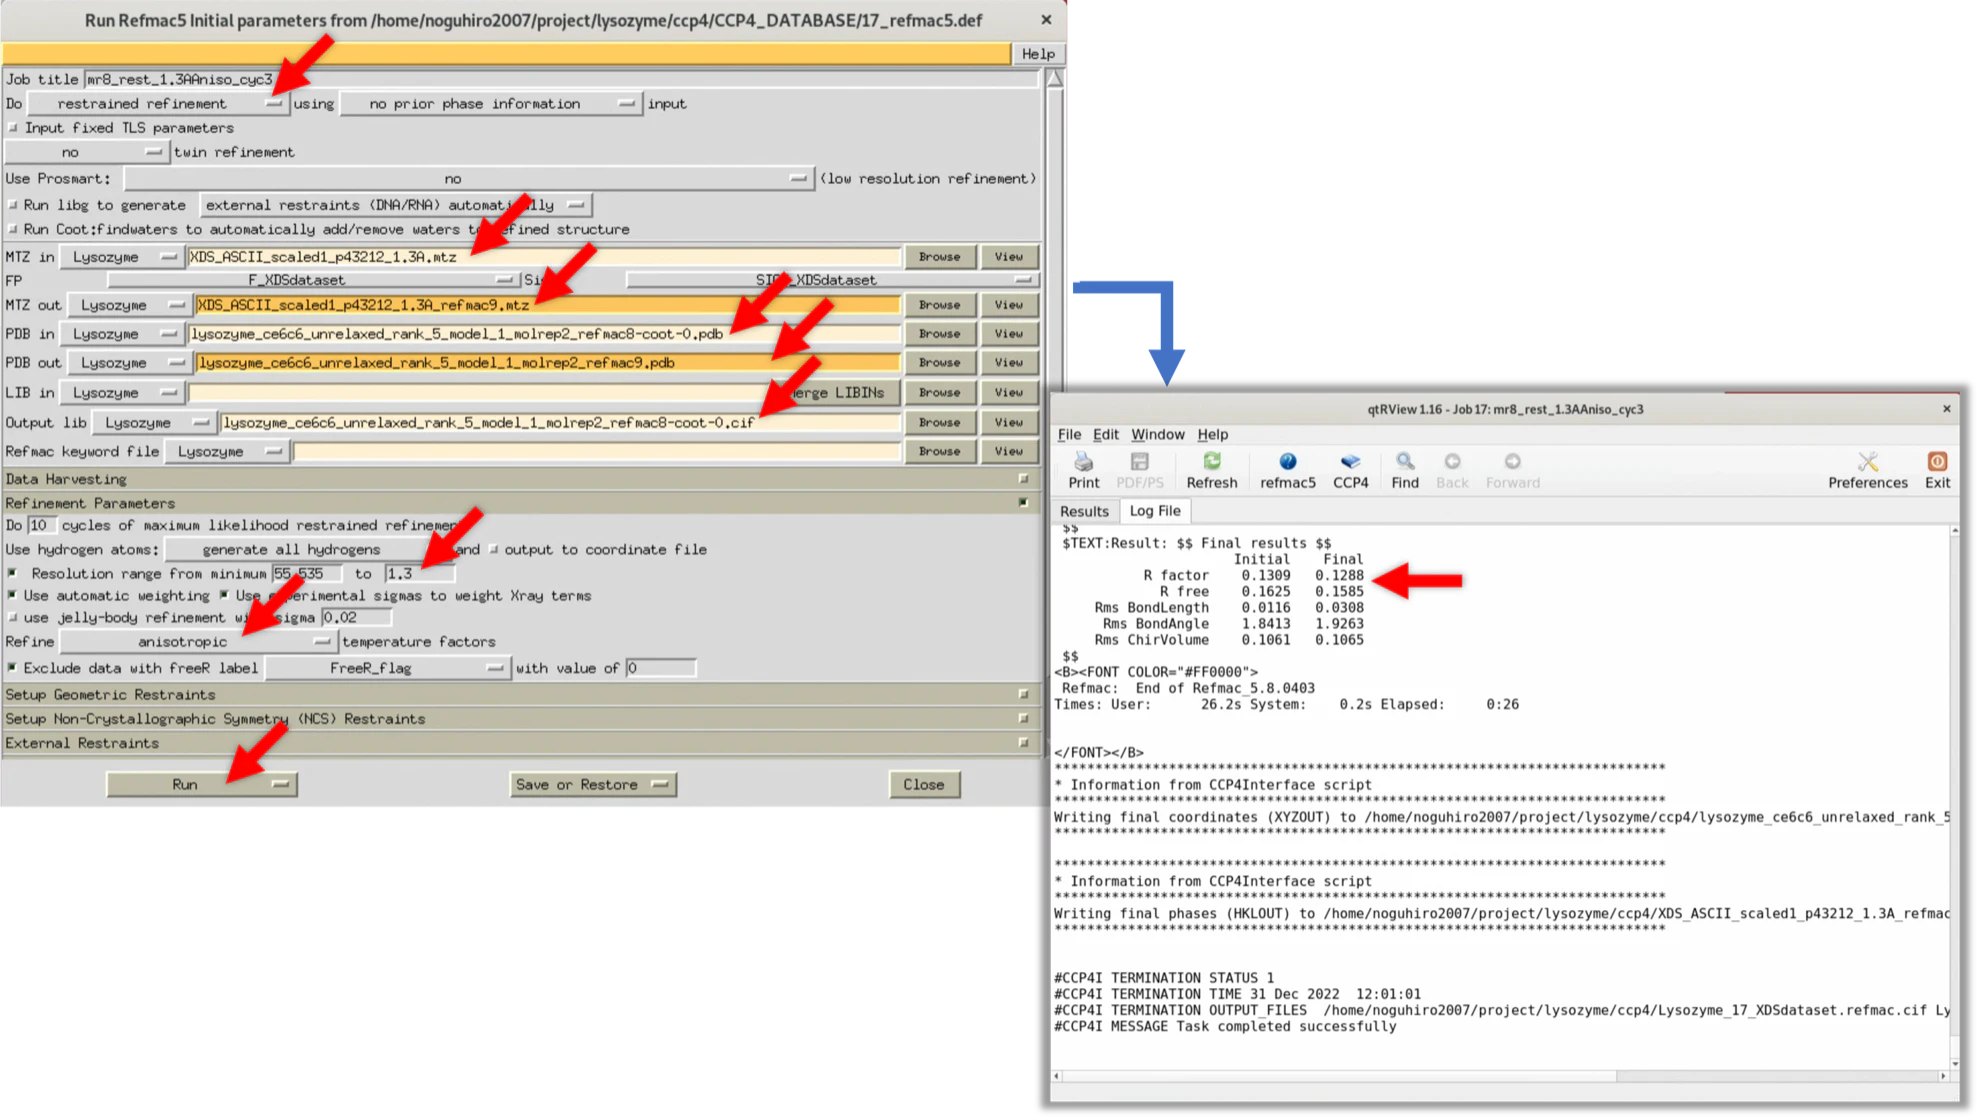Close the qtRView window
This screenshot has height=1120, width=1980.
[1946, 408]
